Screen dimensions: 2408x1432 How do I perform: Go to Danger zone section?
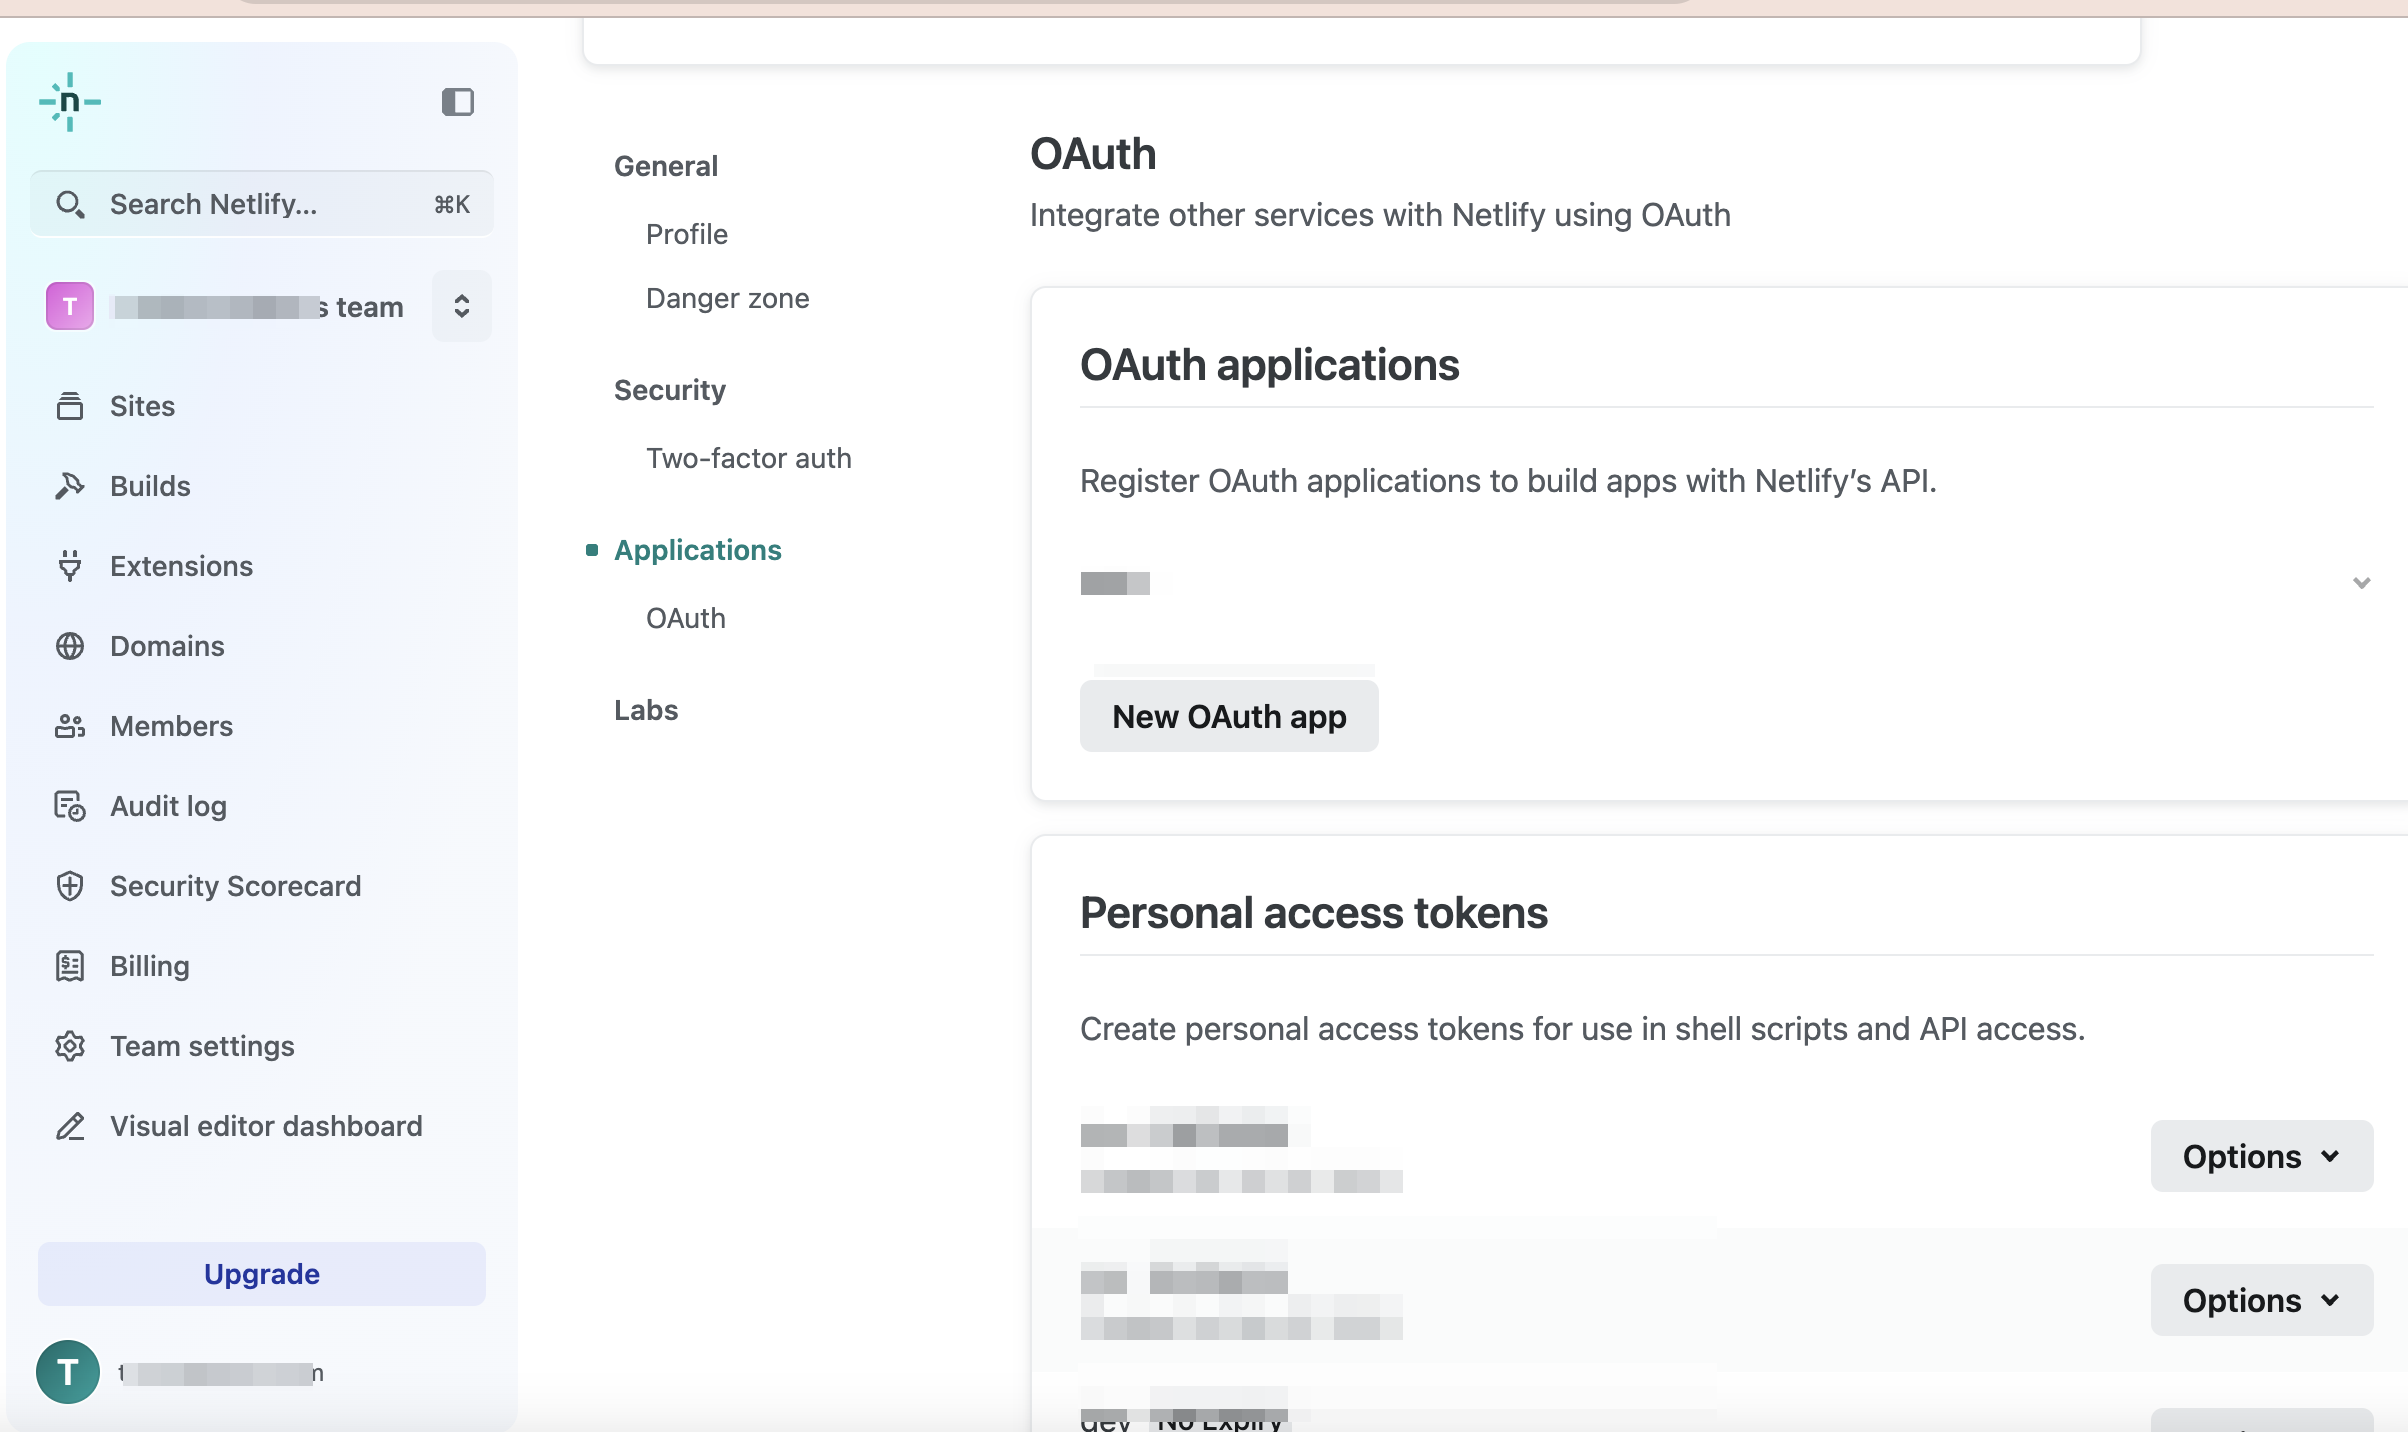coord(727,298)
